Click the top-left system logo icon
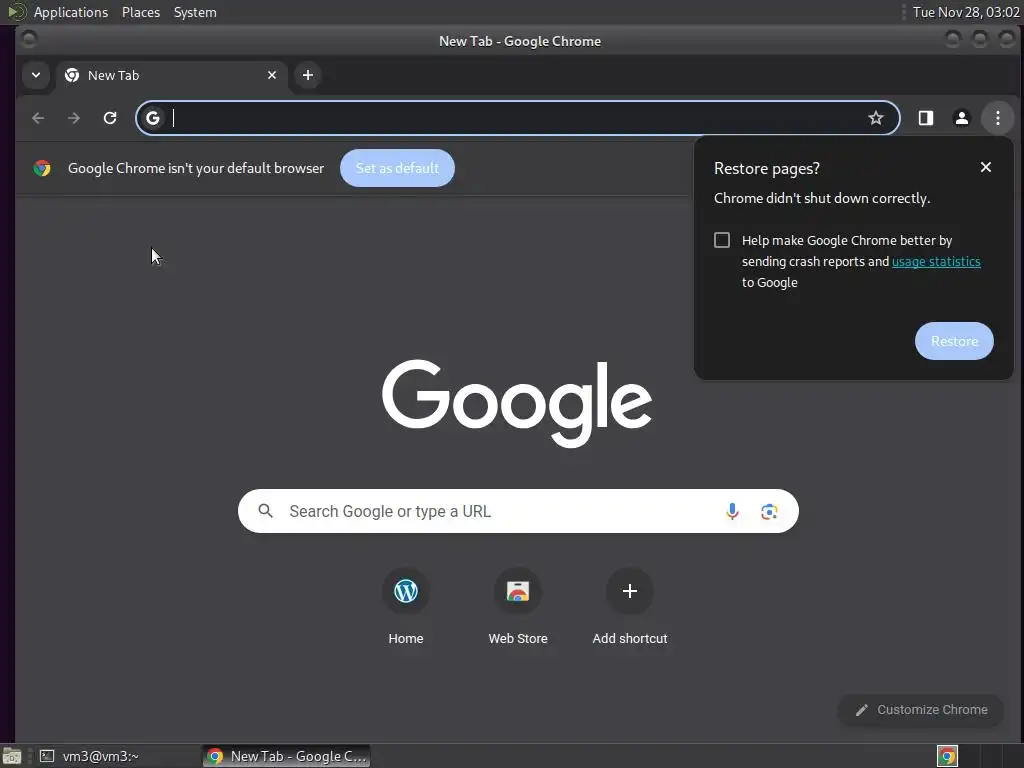 pos(16,12)
